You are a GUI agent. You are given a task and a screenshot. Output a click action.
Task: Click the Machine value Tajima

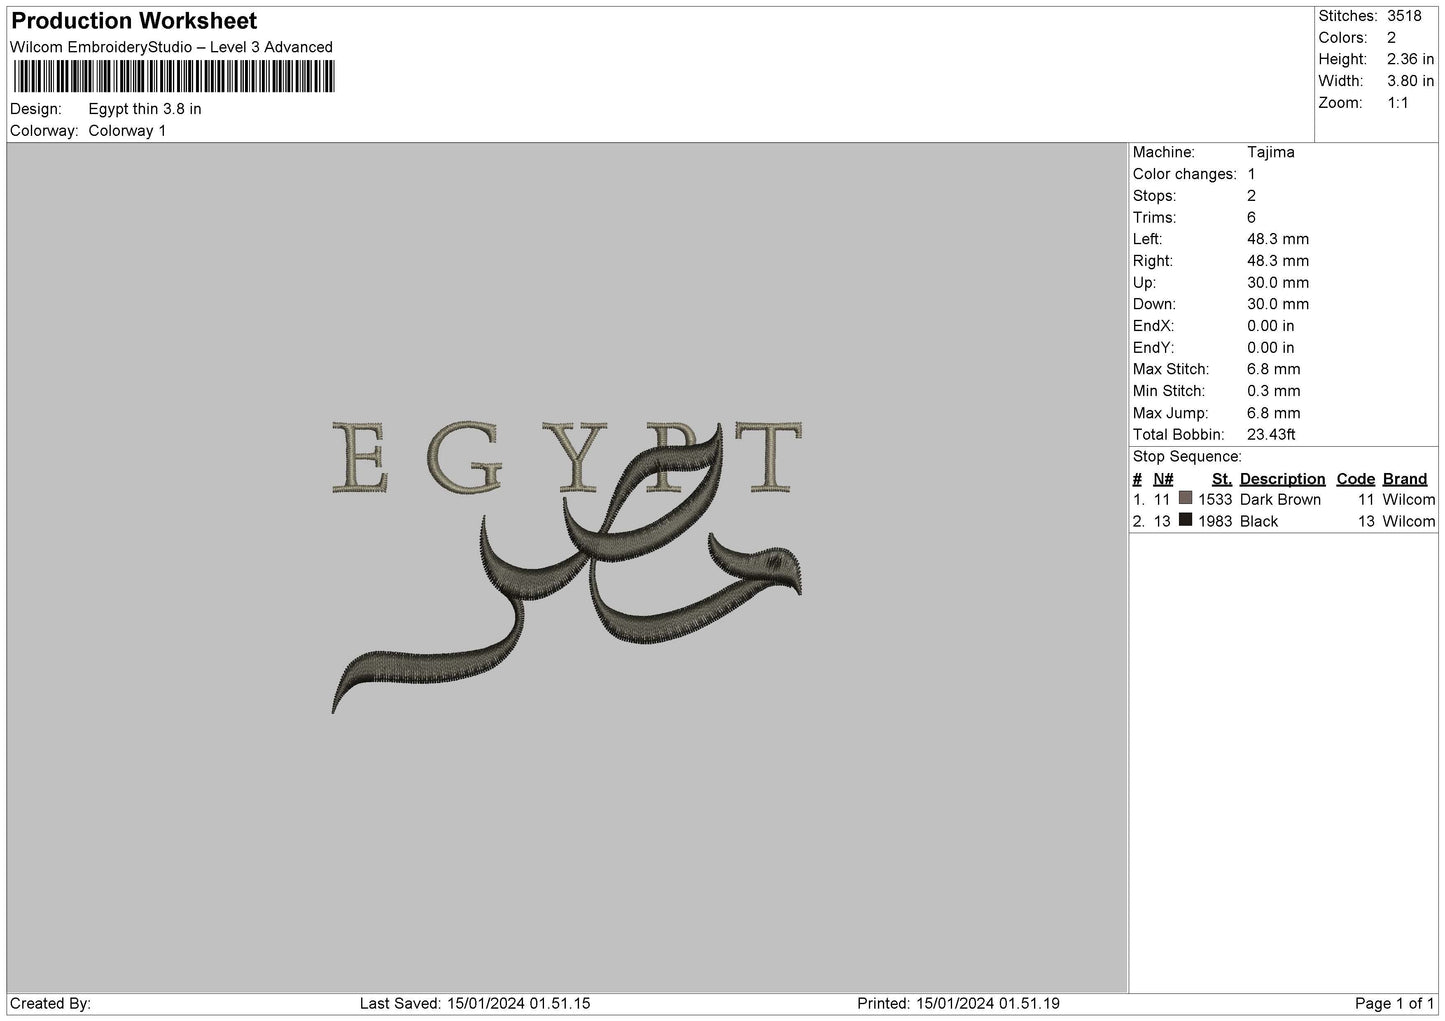click(1271, 152)
